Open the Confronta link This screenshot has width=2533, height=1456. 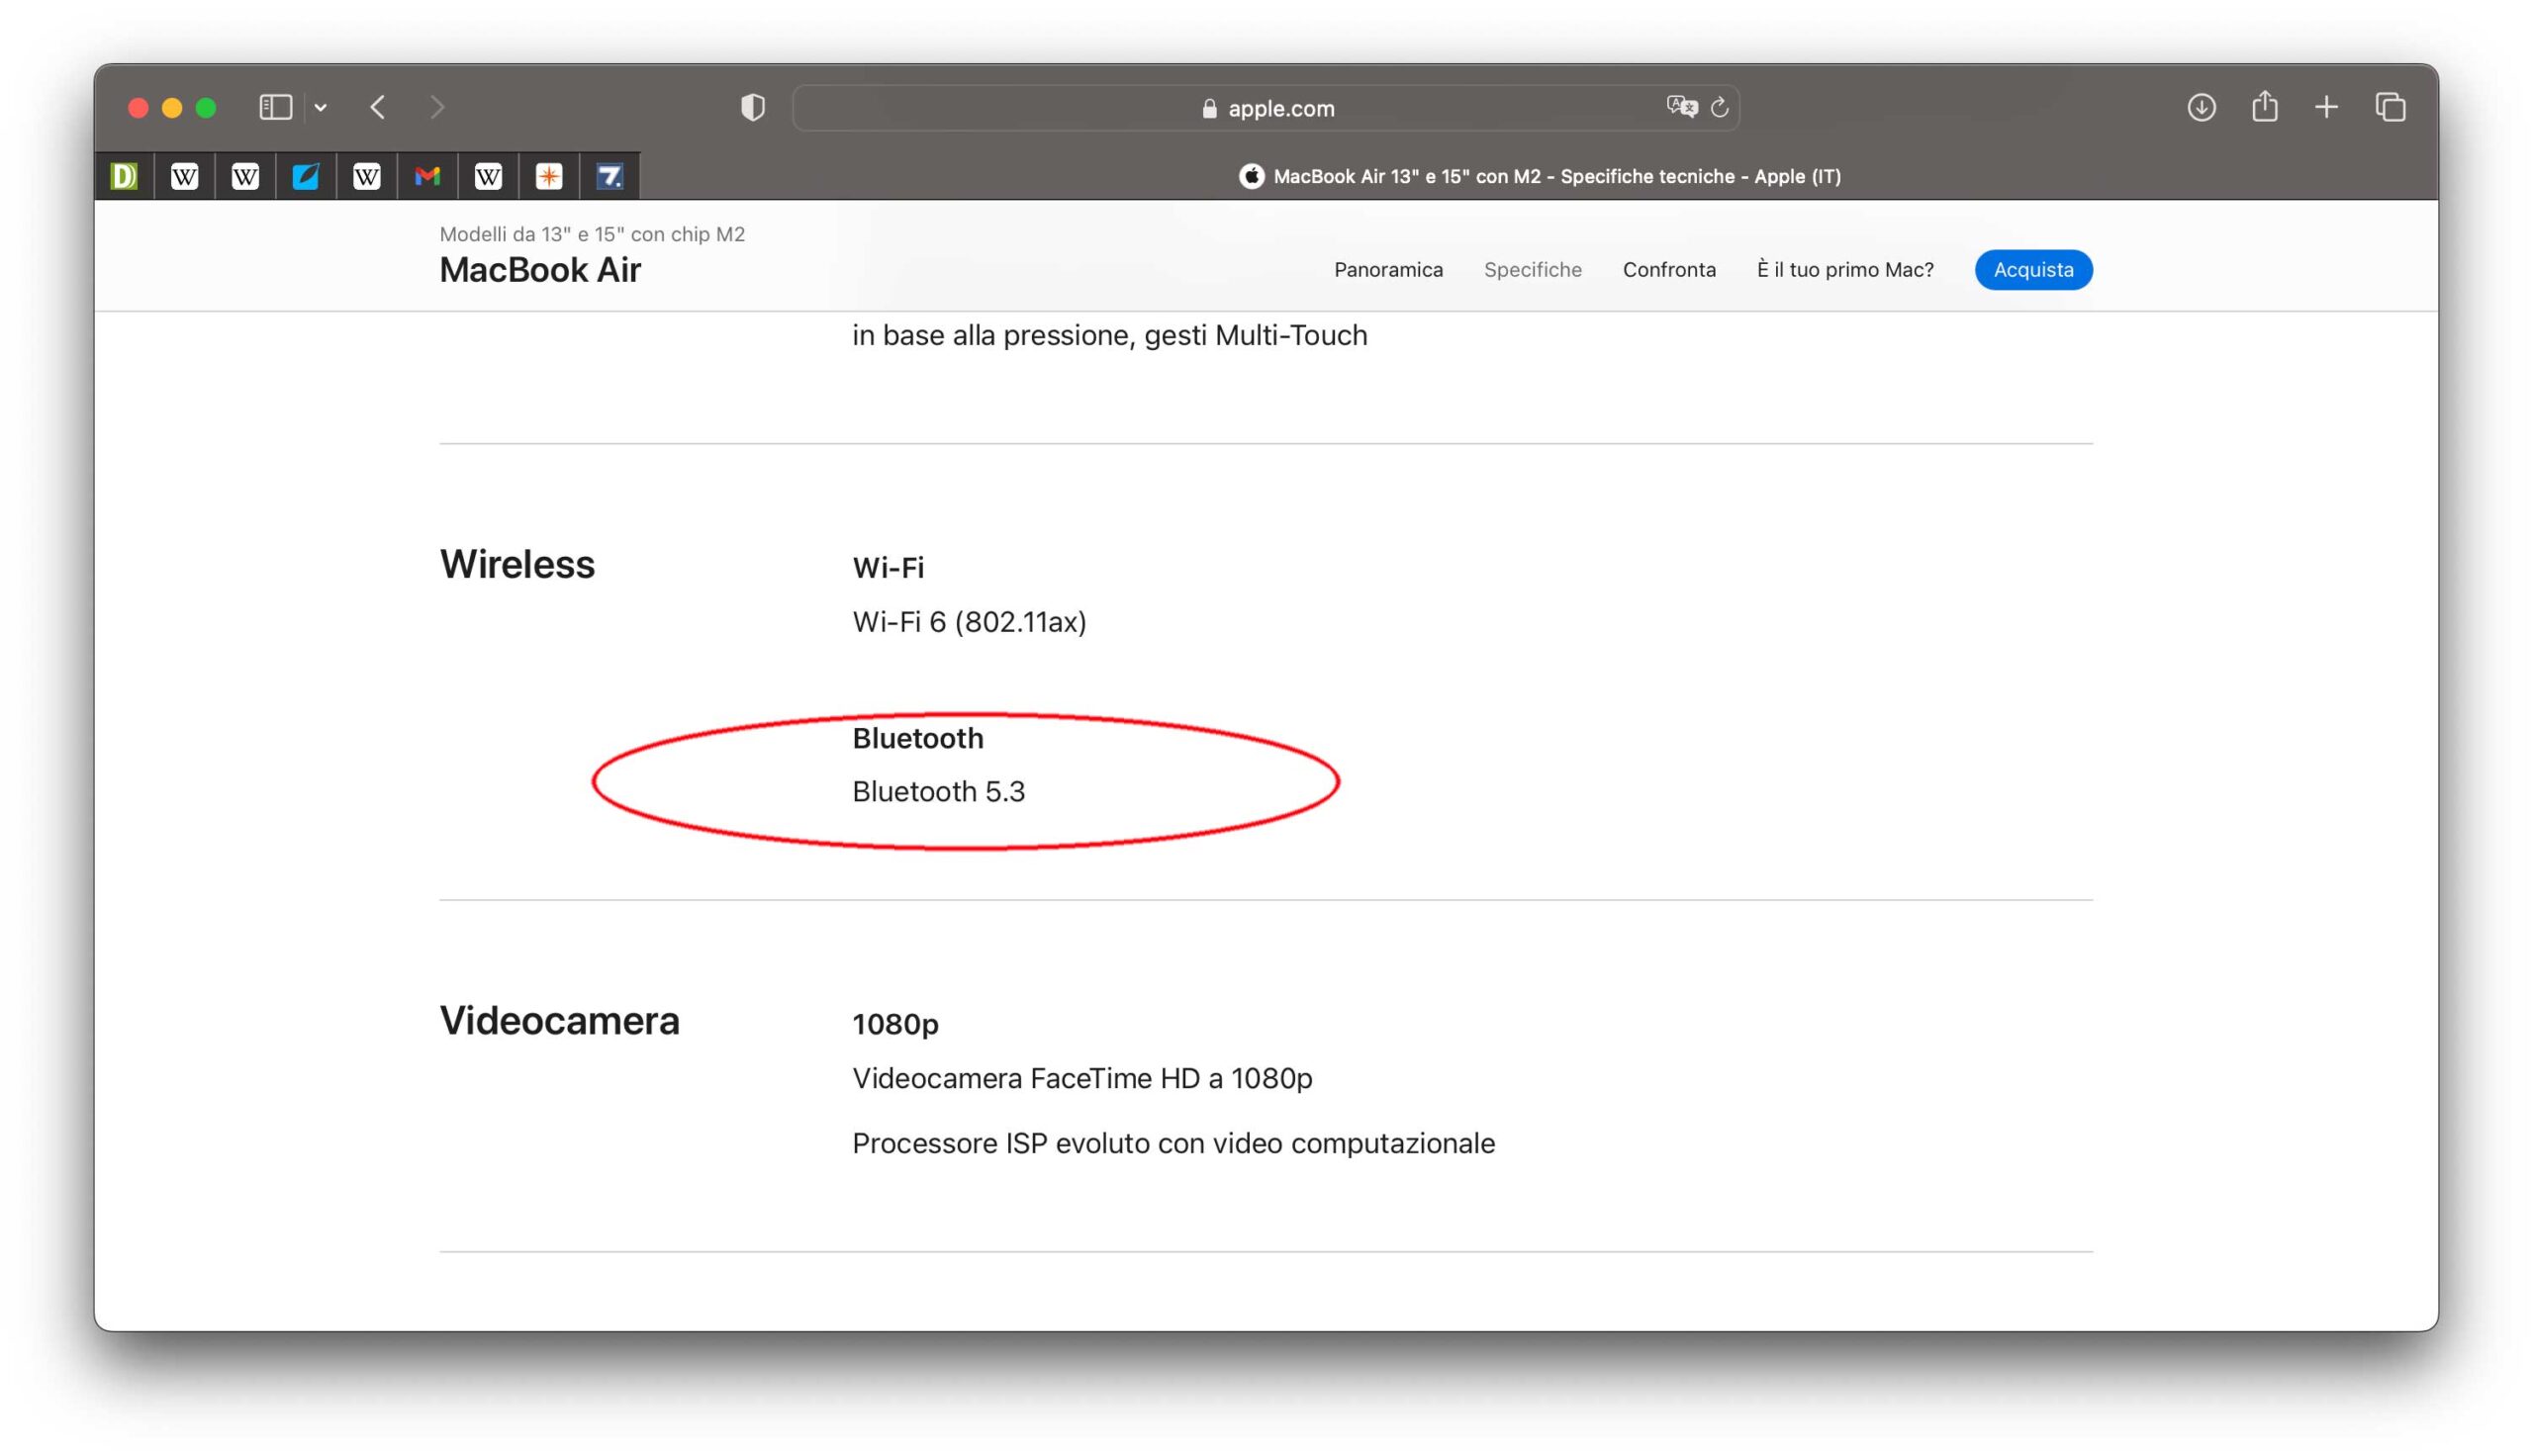[1669, 270]
